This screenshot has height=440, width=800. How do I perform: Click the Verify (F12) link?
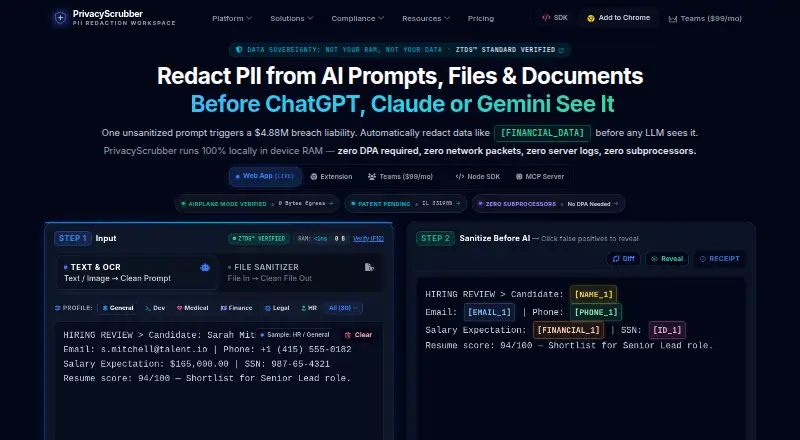click(x=368, y=238)
